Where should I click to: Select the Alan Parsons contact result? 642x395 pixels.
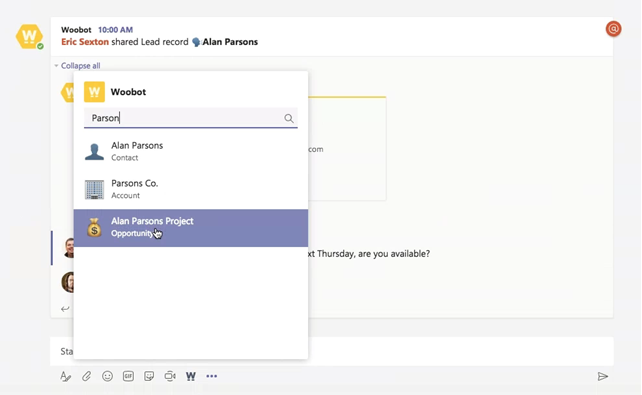(x=191, y=151)
